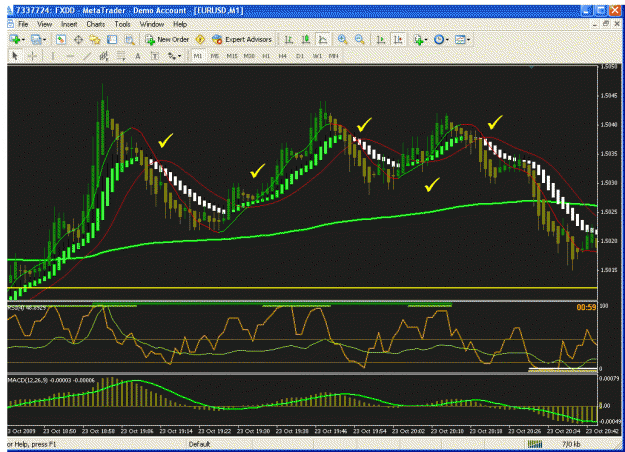625x452 pixels.
Task: Click the 7/0 kb traffic indicator
Action: [x=571, y=444]
